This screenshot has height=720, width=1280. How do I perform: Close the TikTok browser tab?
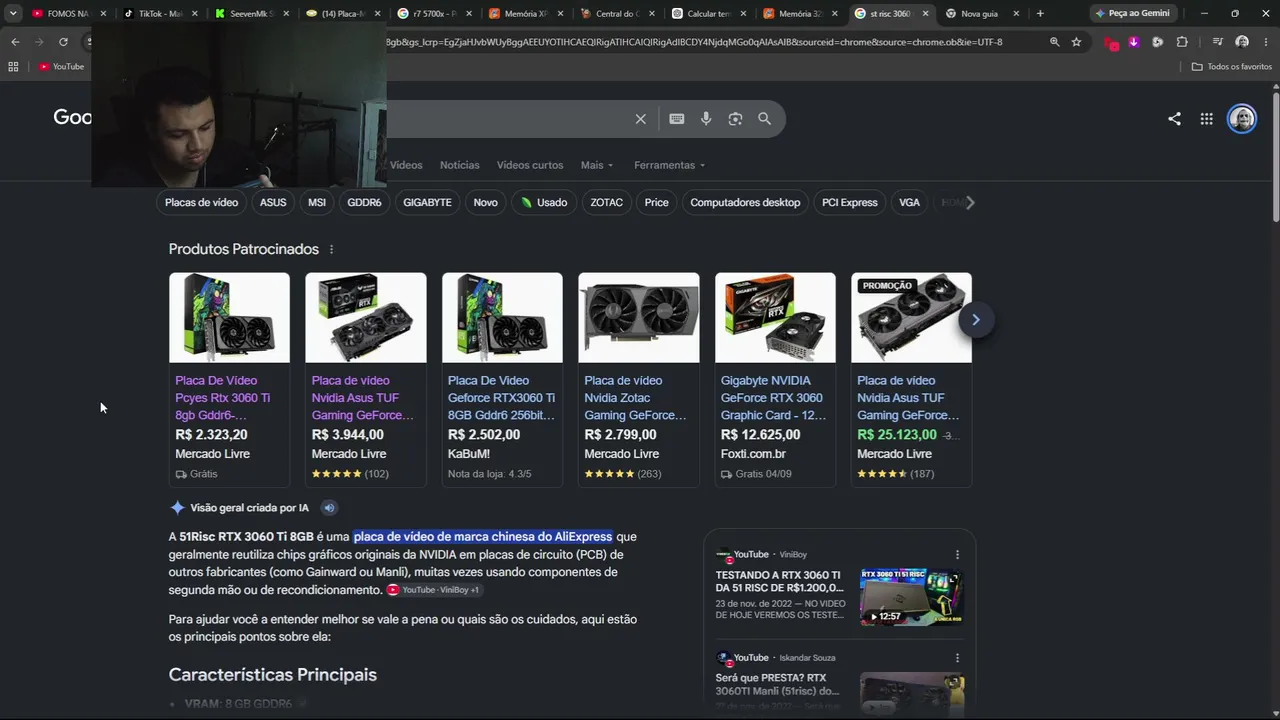click(194, 14)
